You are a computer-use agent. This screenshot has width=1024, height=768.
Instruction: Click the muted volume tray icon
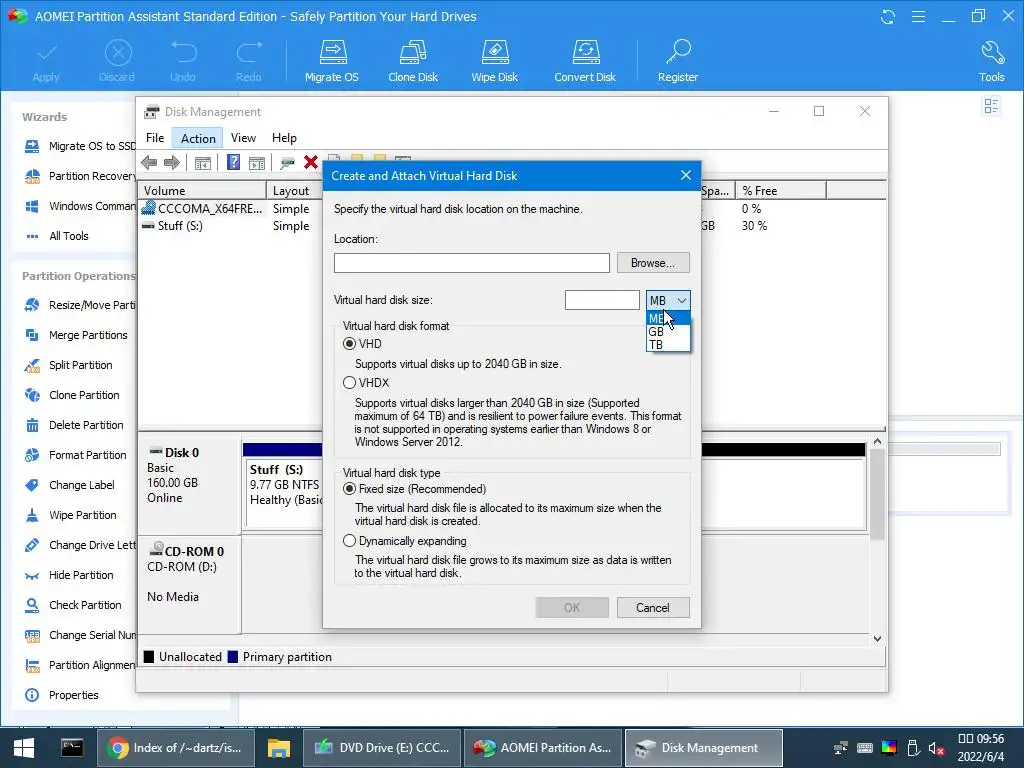(x=936, y=748)
